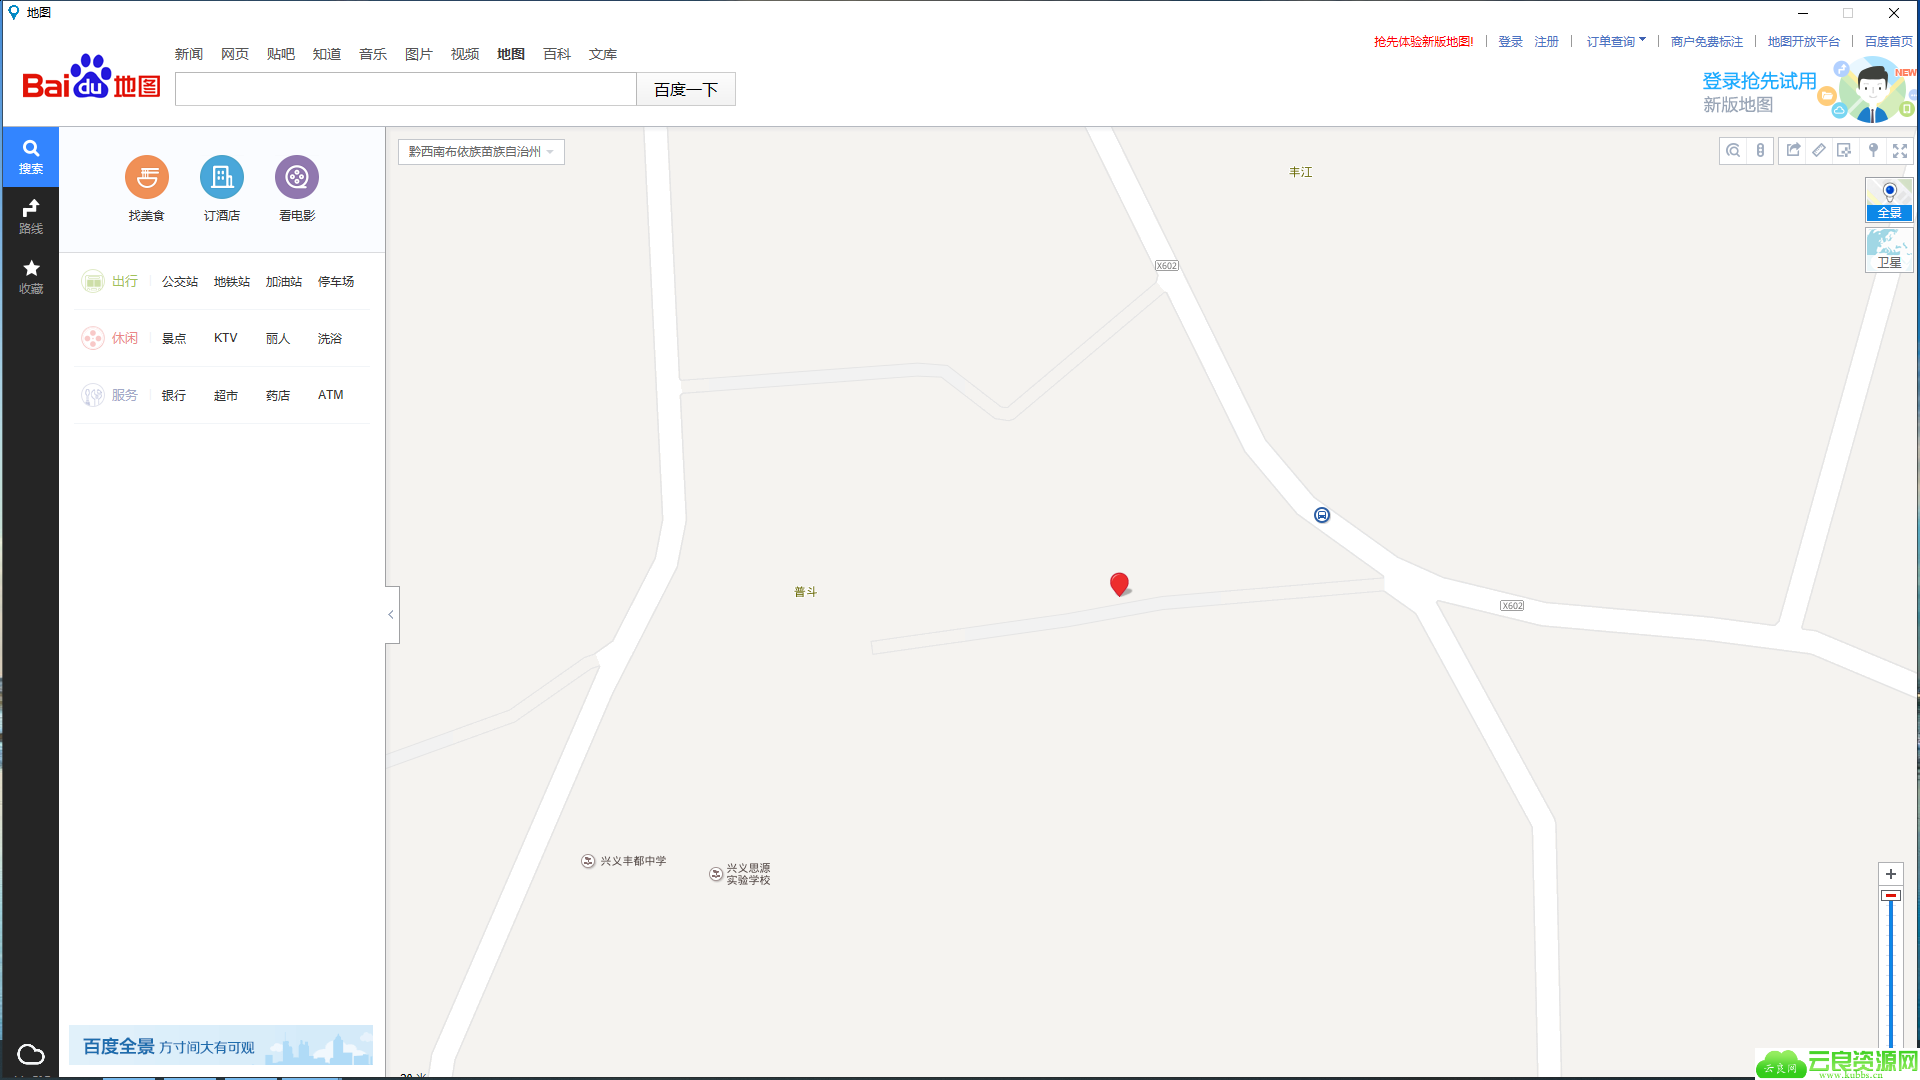Click the 服务 services category icon
This screenshot has height=1080, width=1920.
[93, 395]
